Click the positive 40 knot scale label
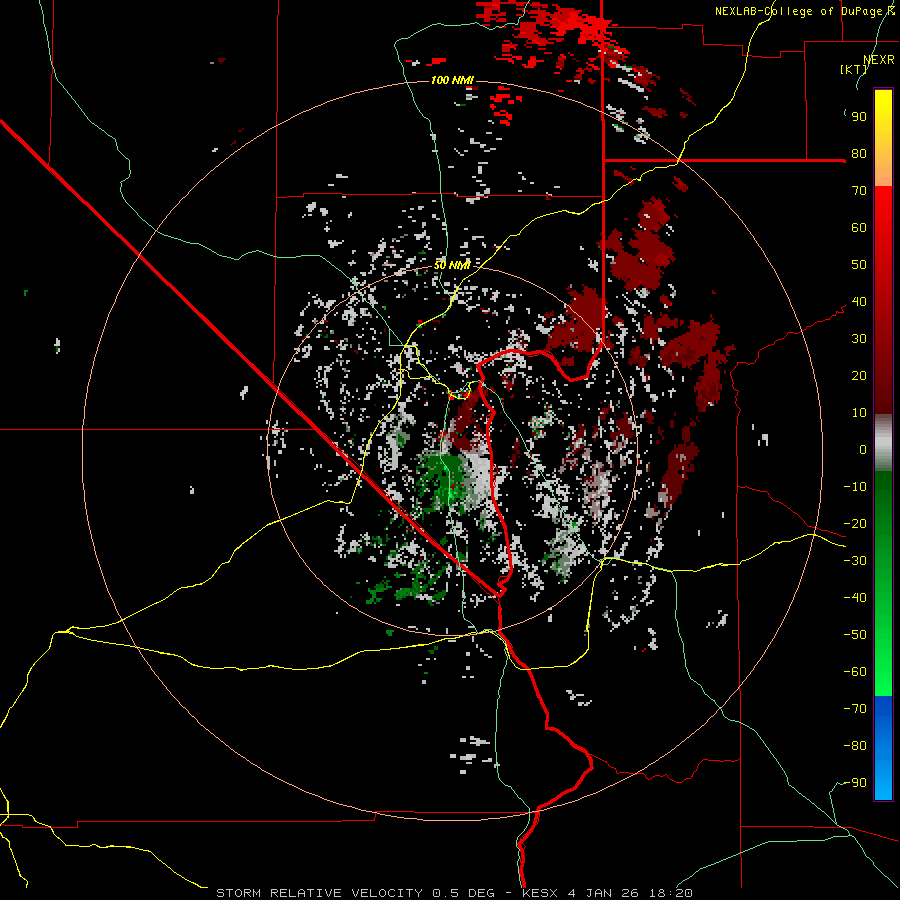 tap(859, 302)
